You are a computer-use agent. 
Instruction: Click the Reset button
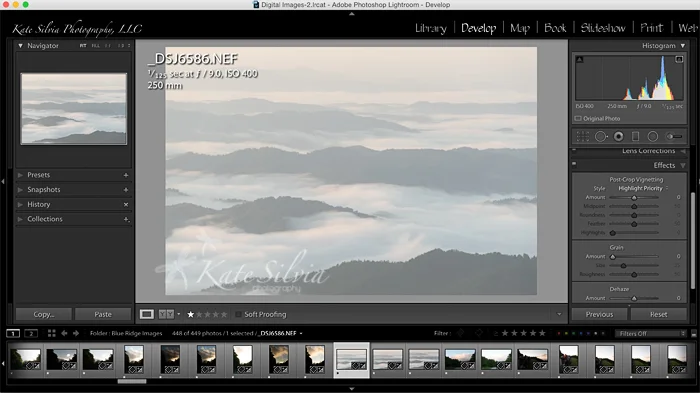tap(658, 314)
